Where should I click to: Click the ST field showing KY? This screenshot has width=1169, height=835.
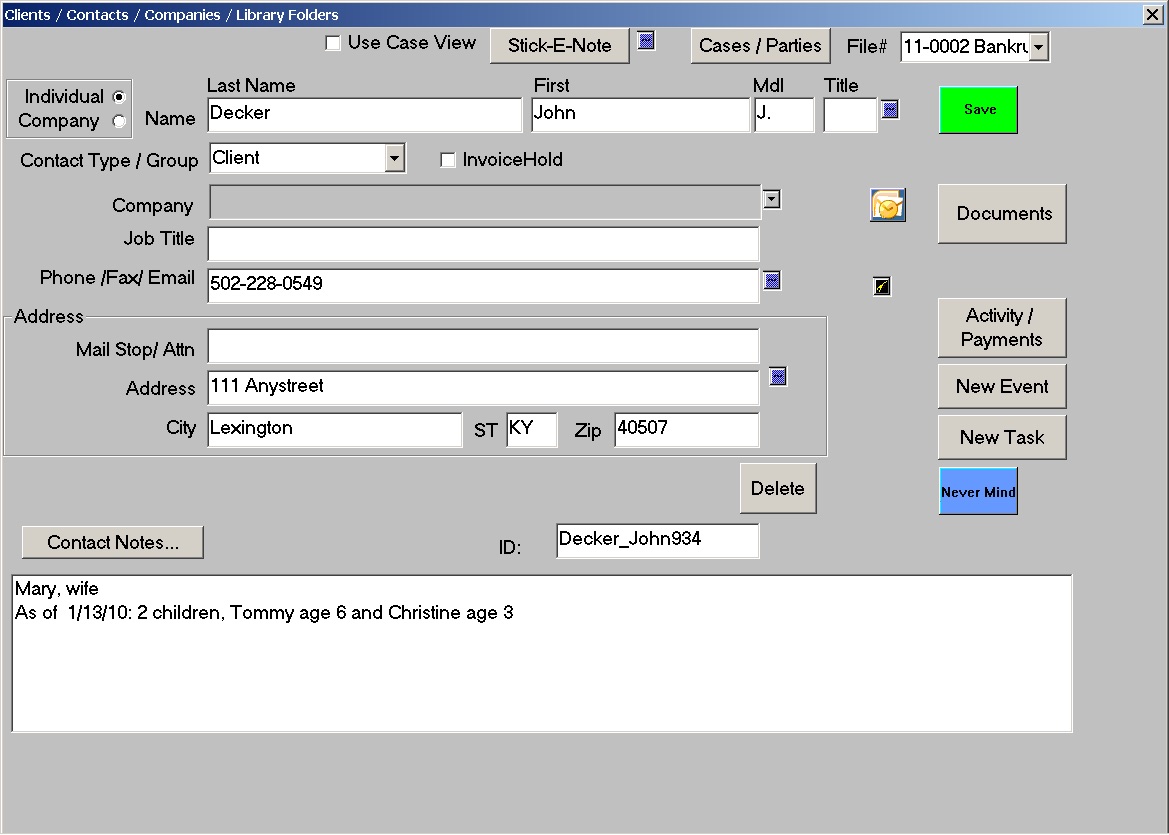532,429
